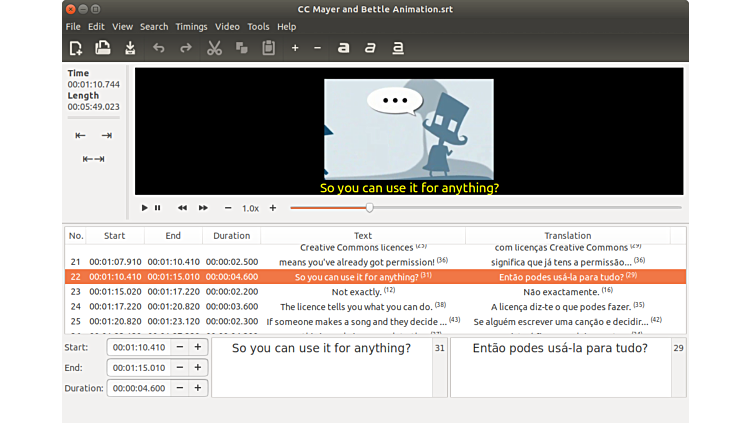Open the Timings menu
This screenshot has height=423, width=752.
[191, 26]
